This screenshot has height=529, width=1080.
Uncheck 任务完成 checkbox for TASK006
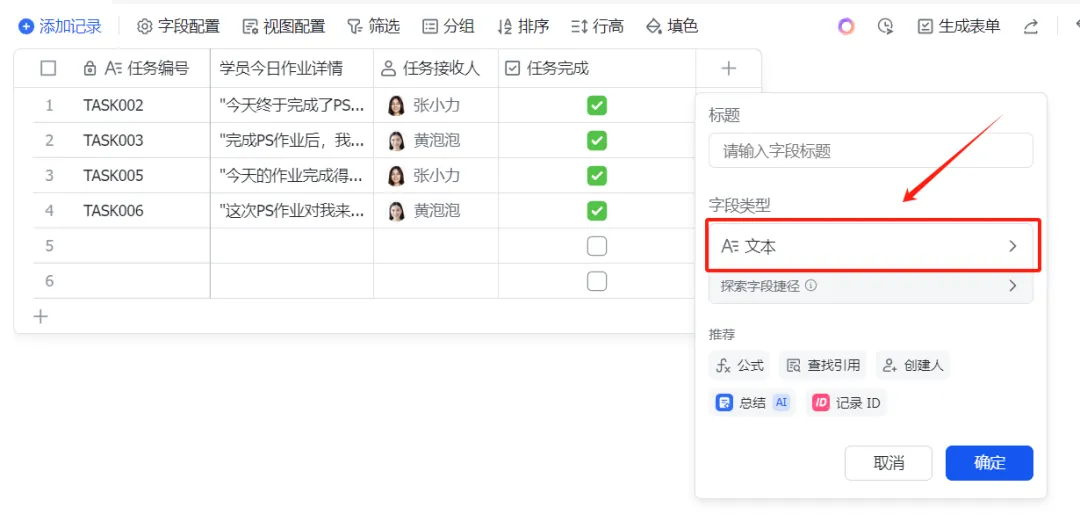coord(596,210)
